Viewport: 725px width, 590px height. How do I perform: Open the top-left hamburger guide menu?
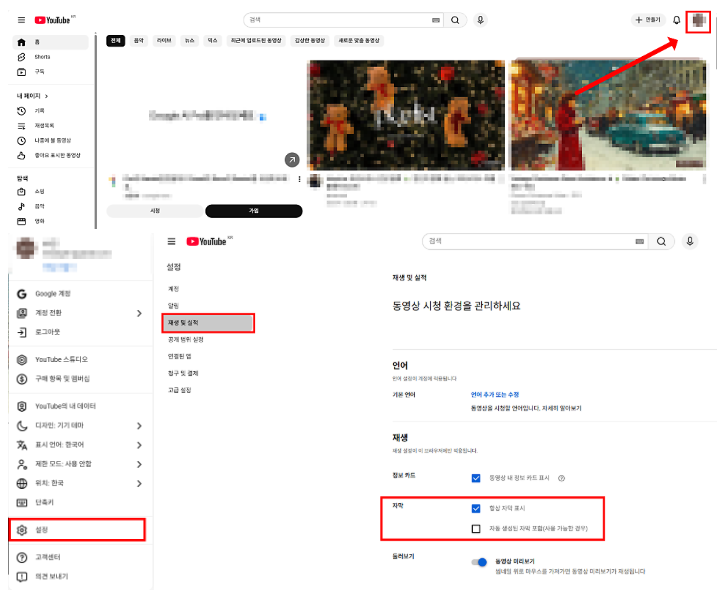pos(21,20)
